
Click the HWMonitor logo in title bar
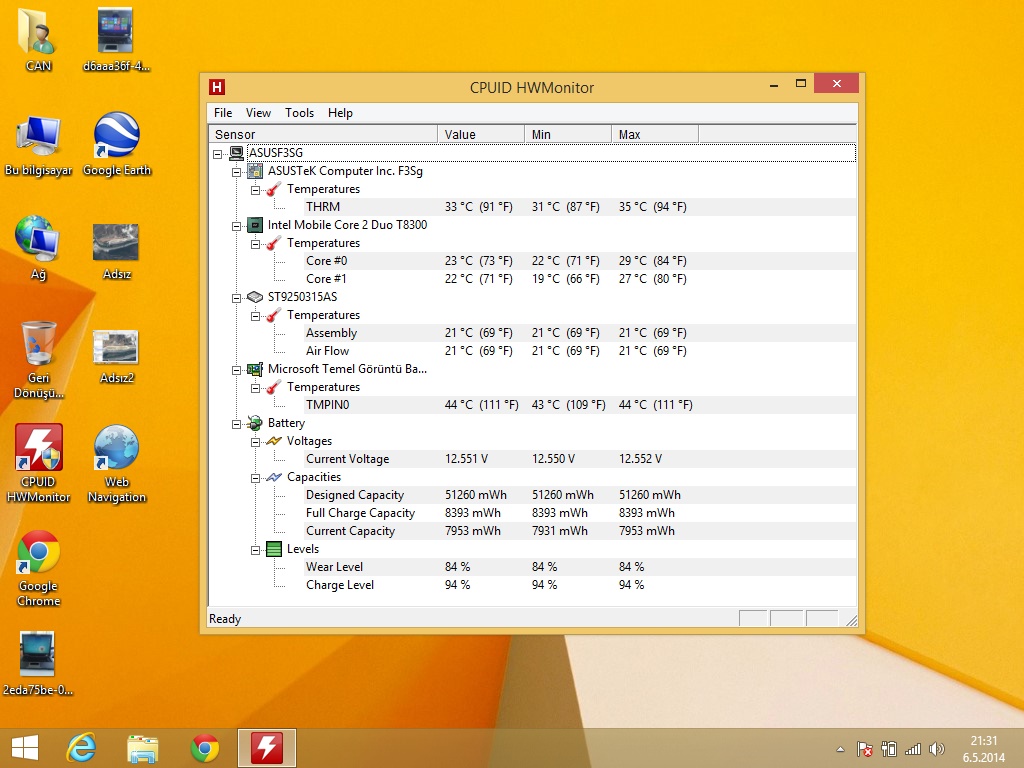pyautogui.click(x=217, y=87)
